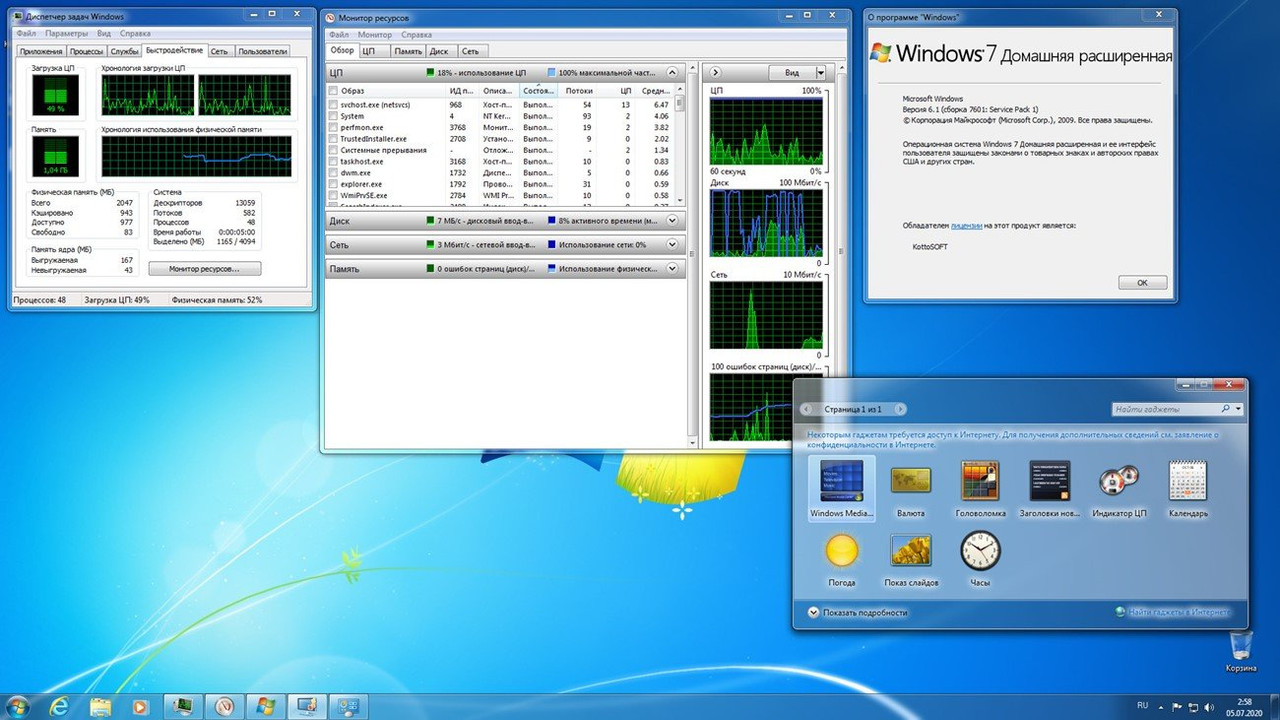
Task: Select the Индикатор ЦП gadget
Action: 1119,488
